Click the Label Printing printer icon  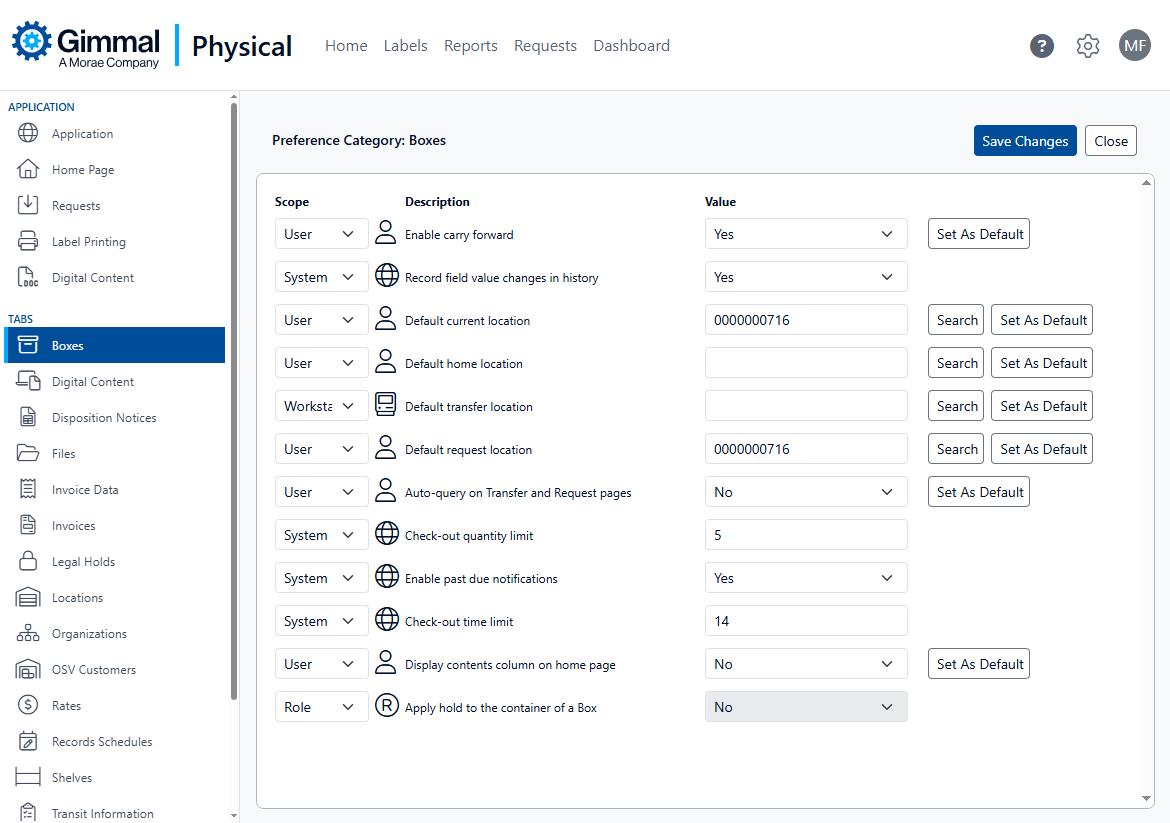pos(28,242)
